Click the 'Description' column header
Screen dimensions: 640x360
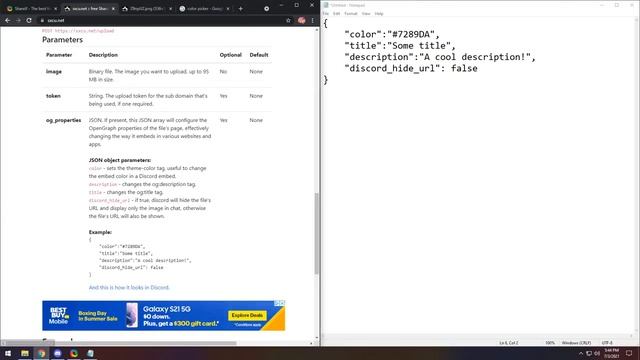tap(103, 55)
